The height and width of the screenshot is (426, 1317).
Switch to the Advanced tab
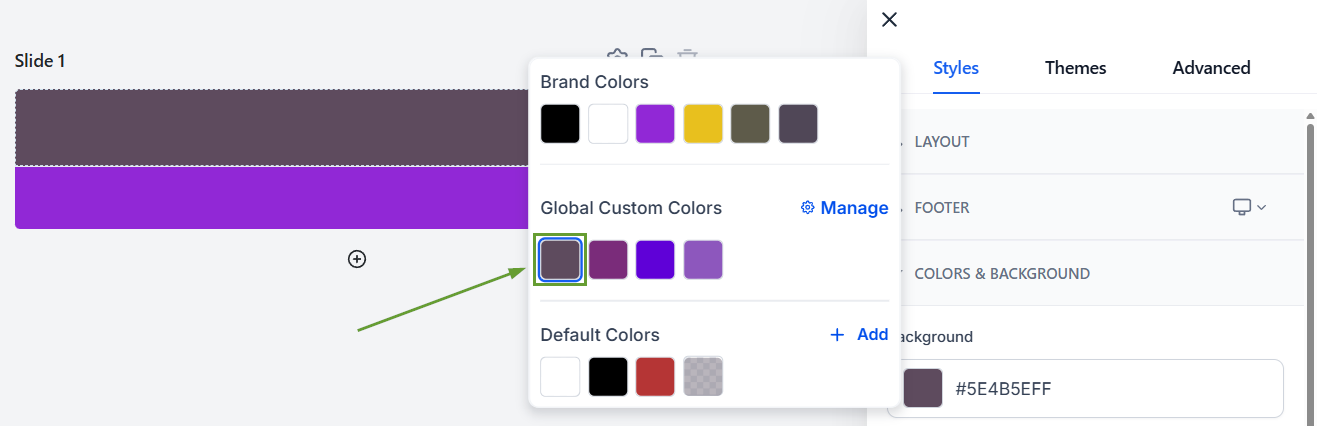1211,68
